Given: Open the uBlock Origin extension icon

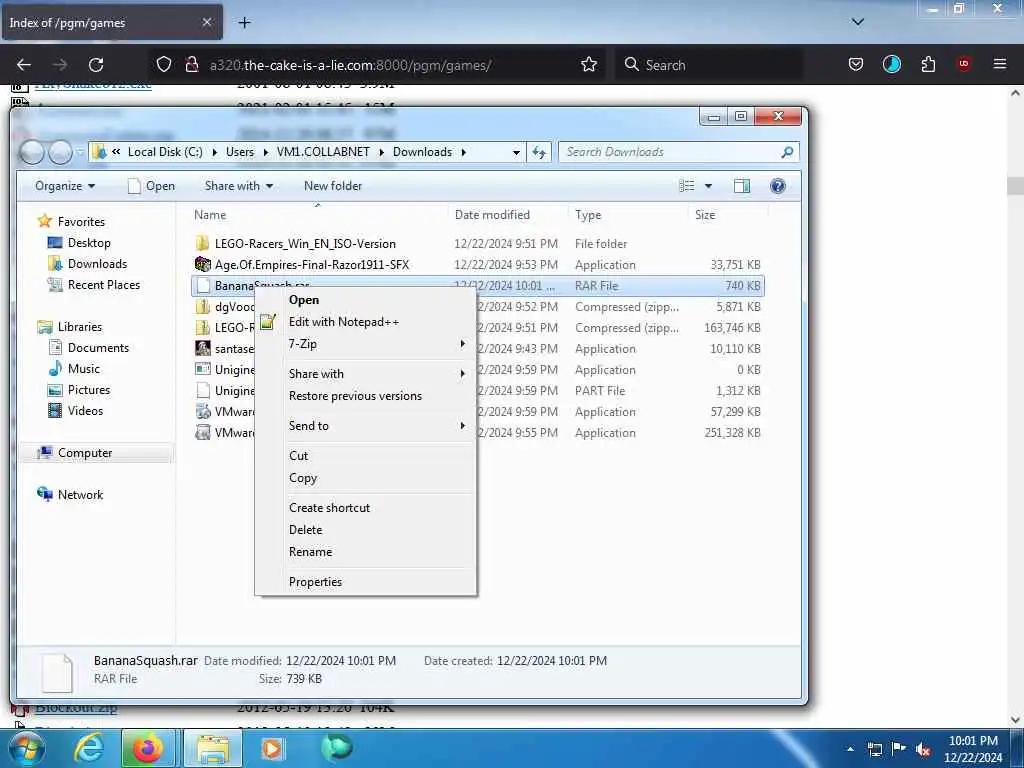Looking at the screenshot, I should (964, 64).
